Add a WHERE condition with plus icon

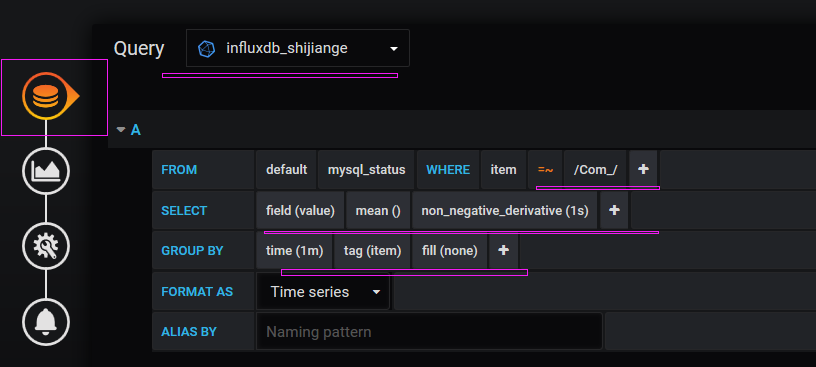tap(643, 170)
